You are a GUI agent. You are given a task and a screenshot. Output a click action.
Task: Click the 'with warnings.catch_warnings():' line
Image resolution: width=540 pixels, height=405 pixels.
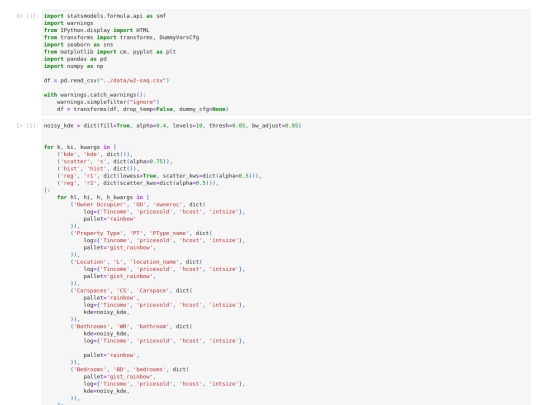click(x=95, y=95)
